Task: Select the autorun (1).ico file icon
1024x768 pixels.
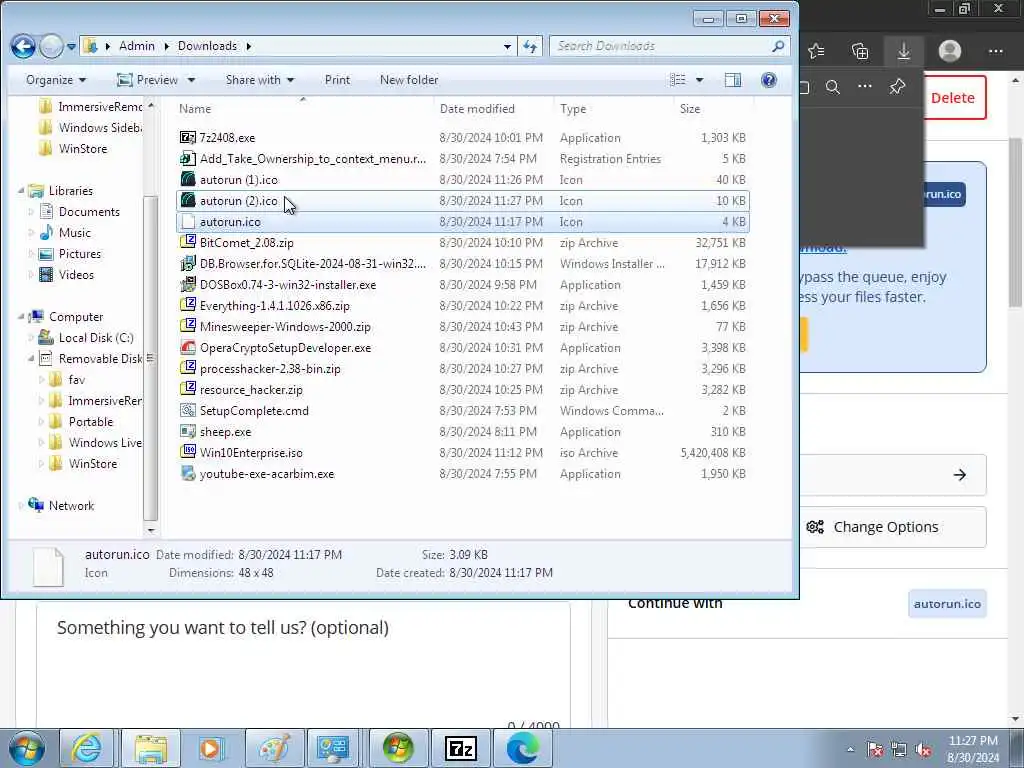Action: pyautogui.click(x=188, y=180)
